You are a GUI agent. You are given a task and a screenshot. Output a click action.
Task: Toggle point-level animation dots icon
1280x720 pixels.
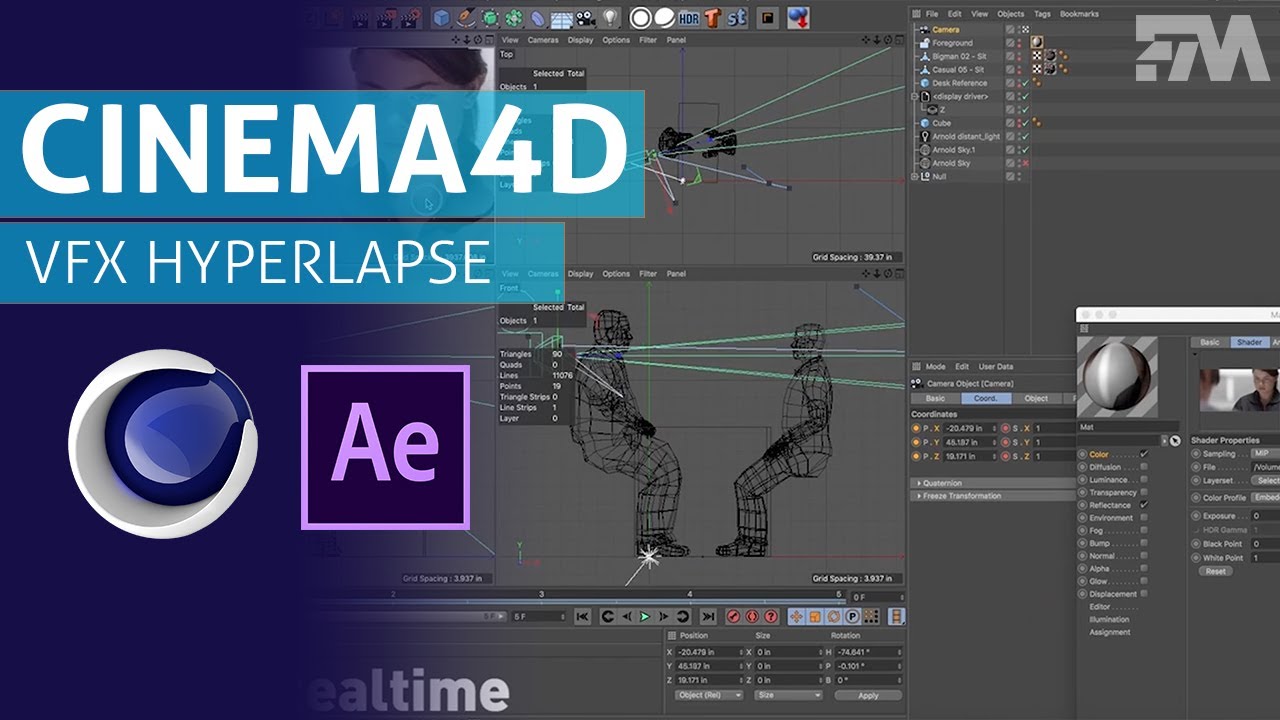point(872,616)
